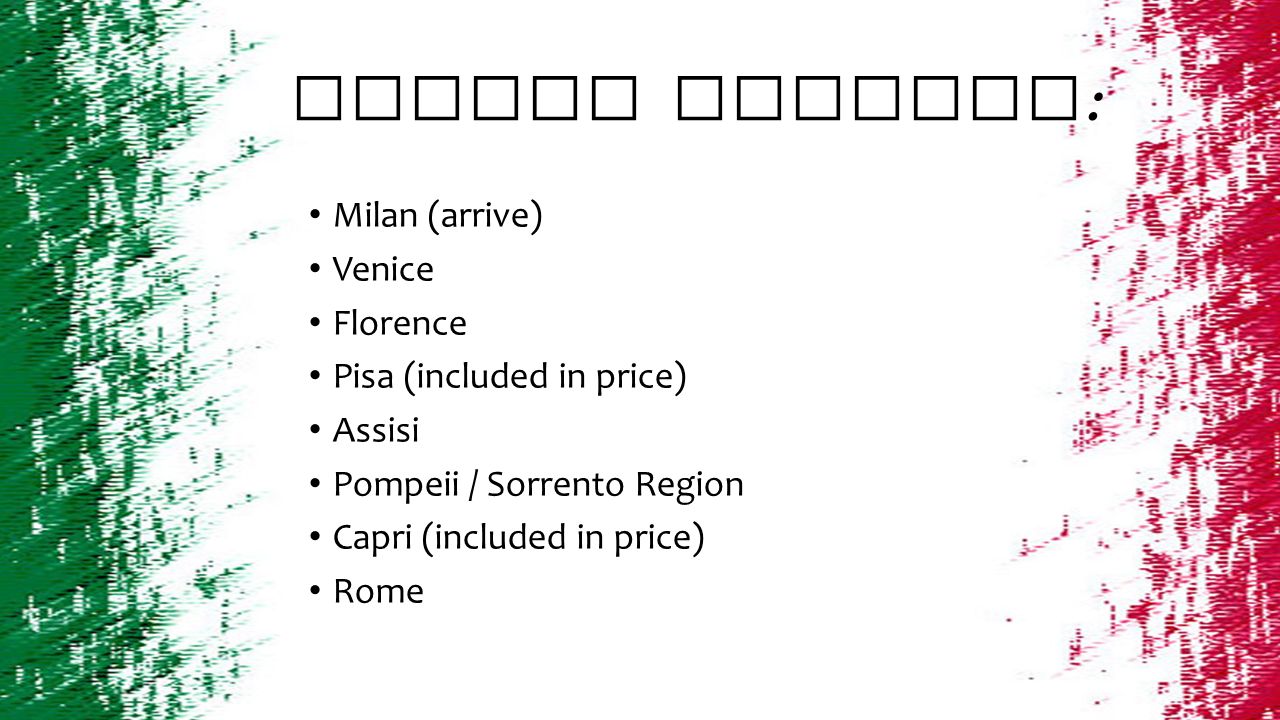The image size is (1280, 720).
Task: Click the bullet dot before 'Venice'
Action: click(x=314, y=268)
